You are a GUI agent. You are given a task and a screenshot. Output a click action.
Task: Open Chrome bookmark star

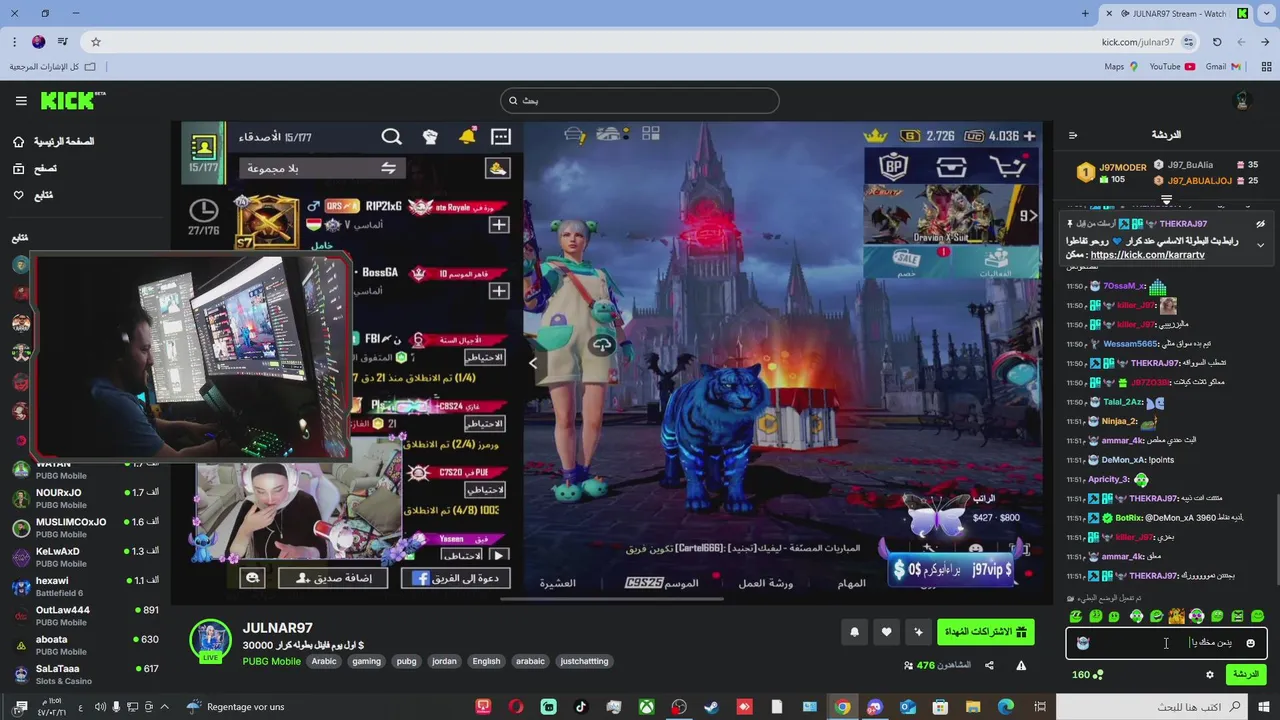pyautogui.click(x=96, y=42)
